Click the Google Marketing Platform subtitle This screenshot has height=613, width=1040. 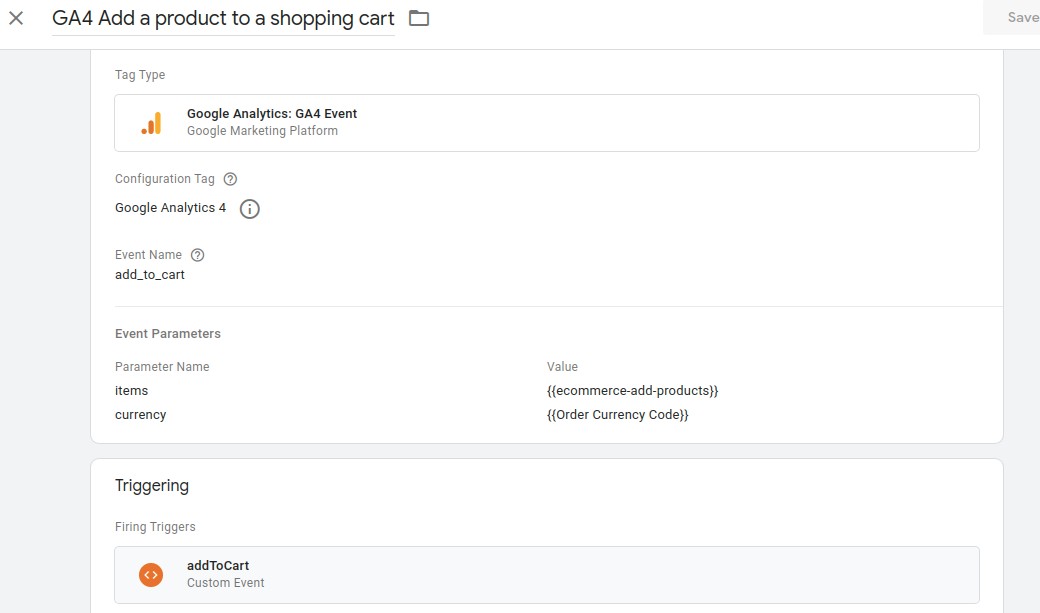pos(262,131)
